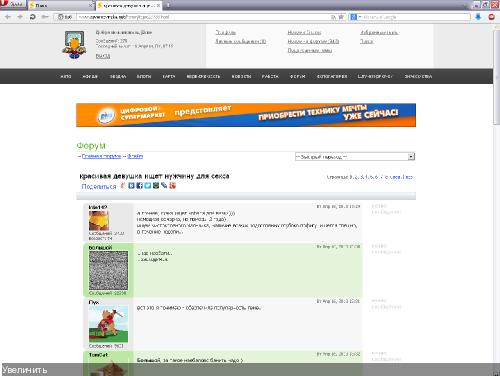
Task: Open the quick jump forum dropdown
Action: tap(355, 156)
